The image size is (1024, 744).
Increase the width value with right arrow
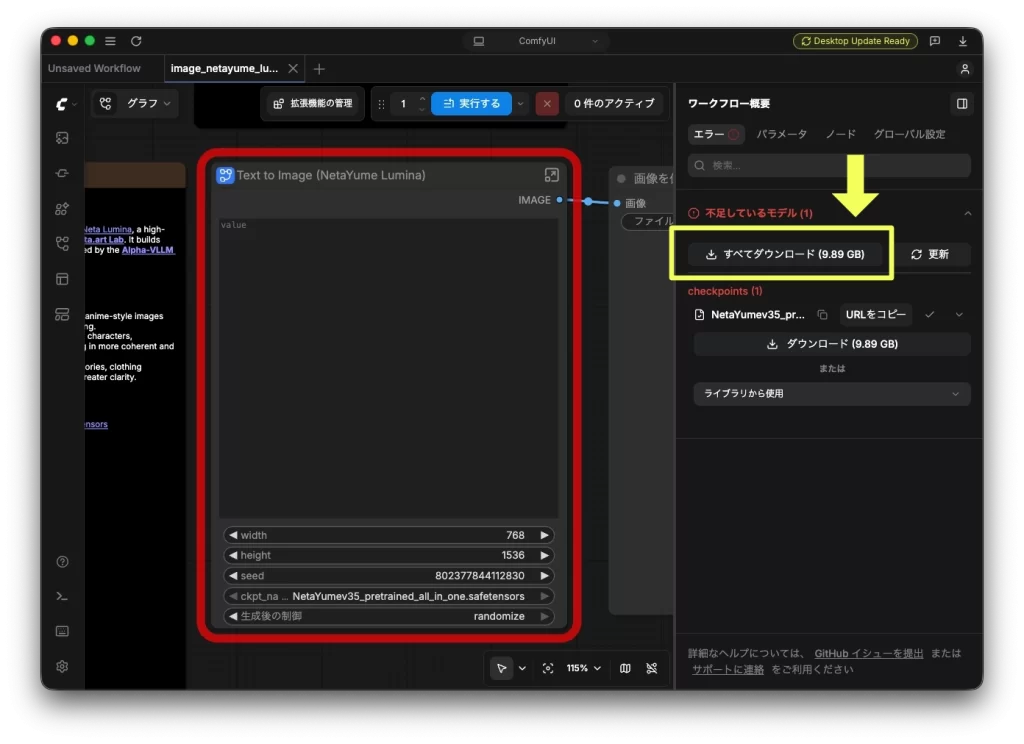coord(544,535)
